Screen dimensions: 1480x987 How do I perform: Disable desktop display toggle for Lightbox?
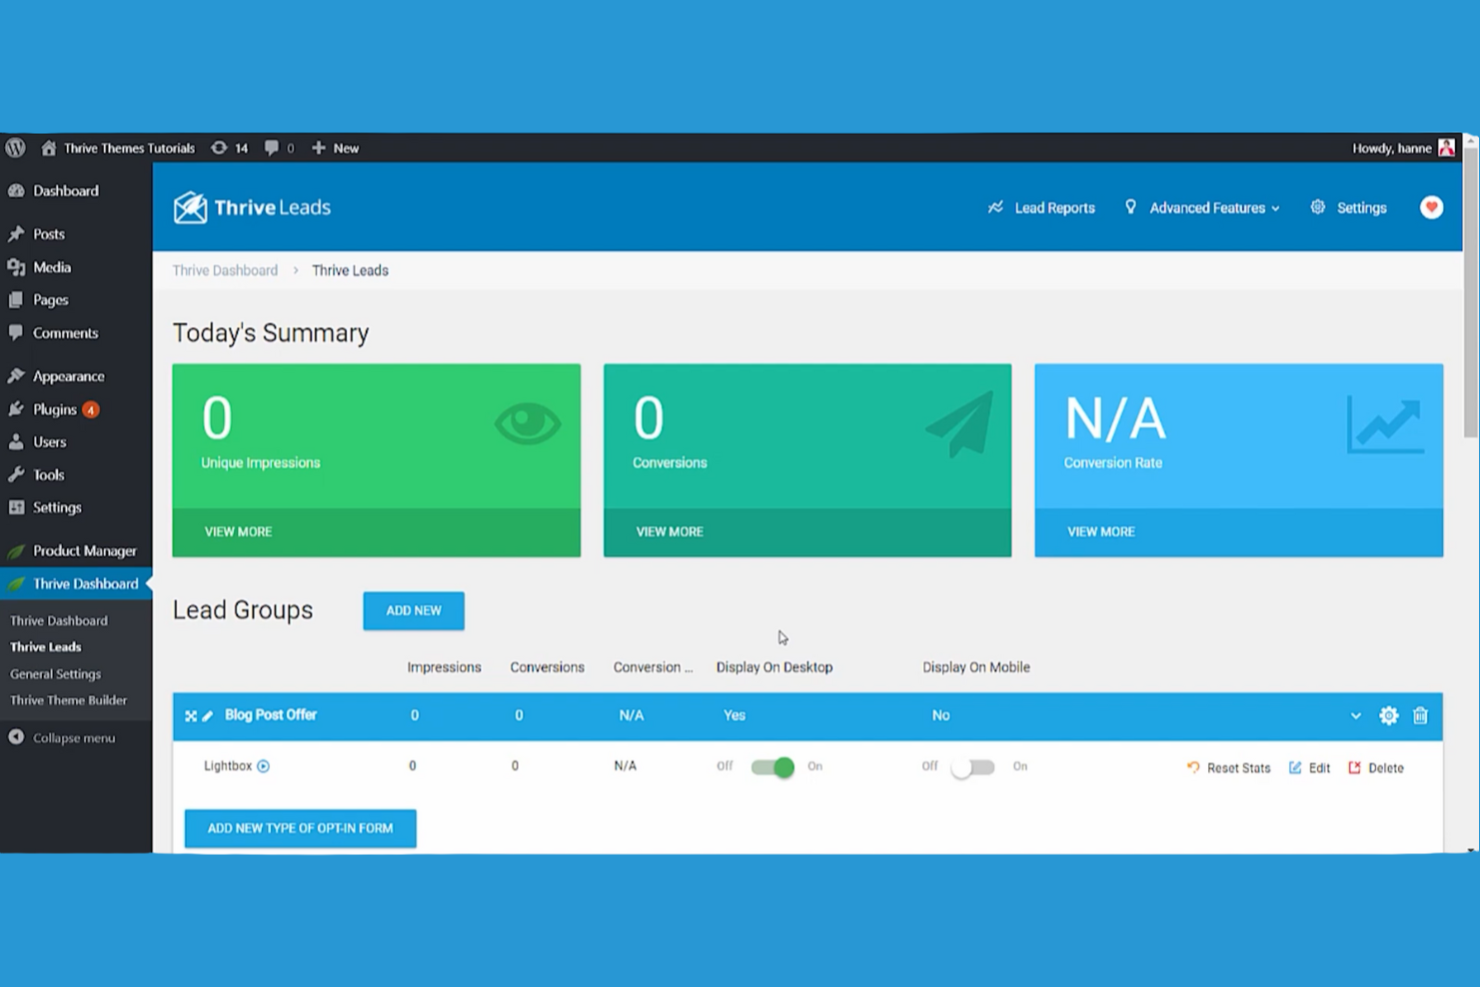772,767
